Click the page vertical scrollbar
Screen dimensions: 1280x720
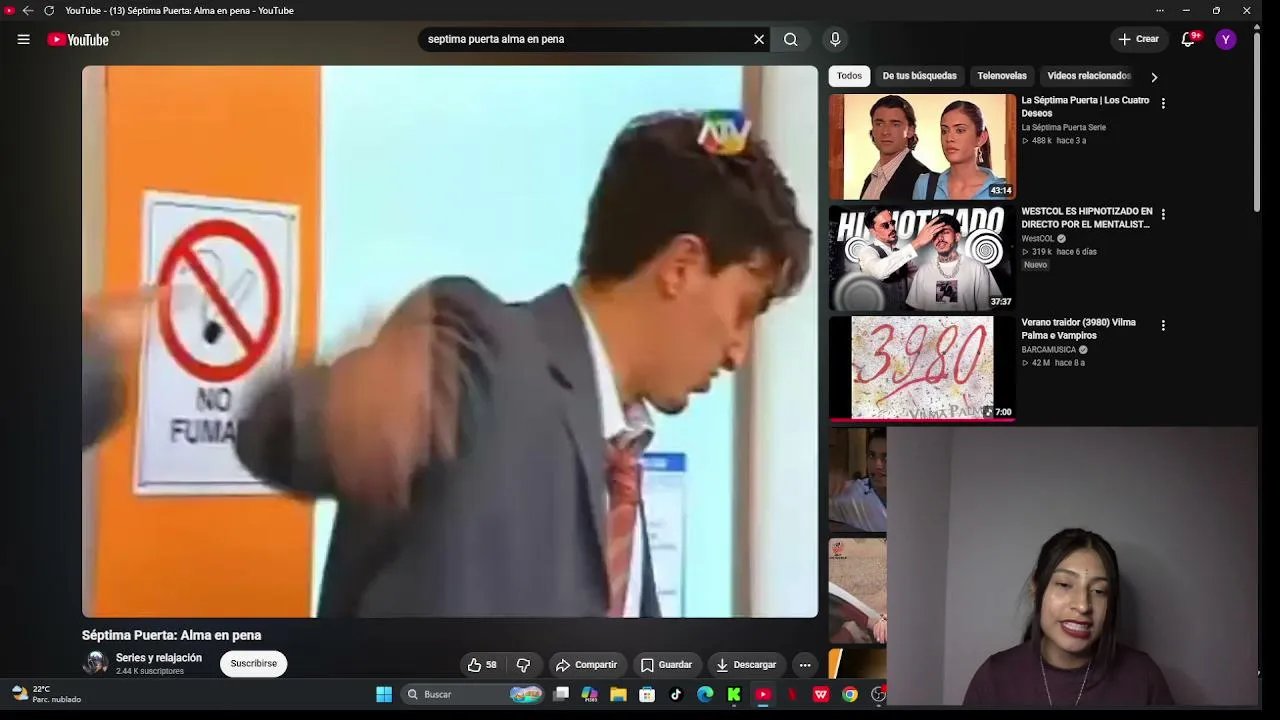[1257, 120]
